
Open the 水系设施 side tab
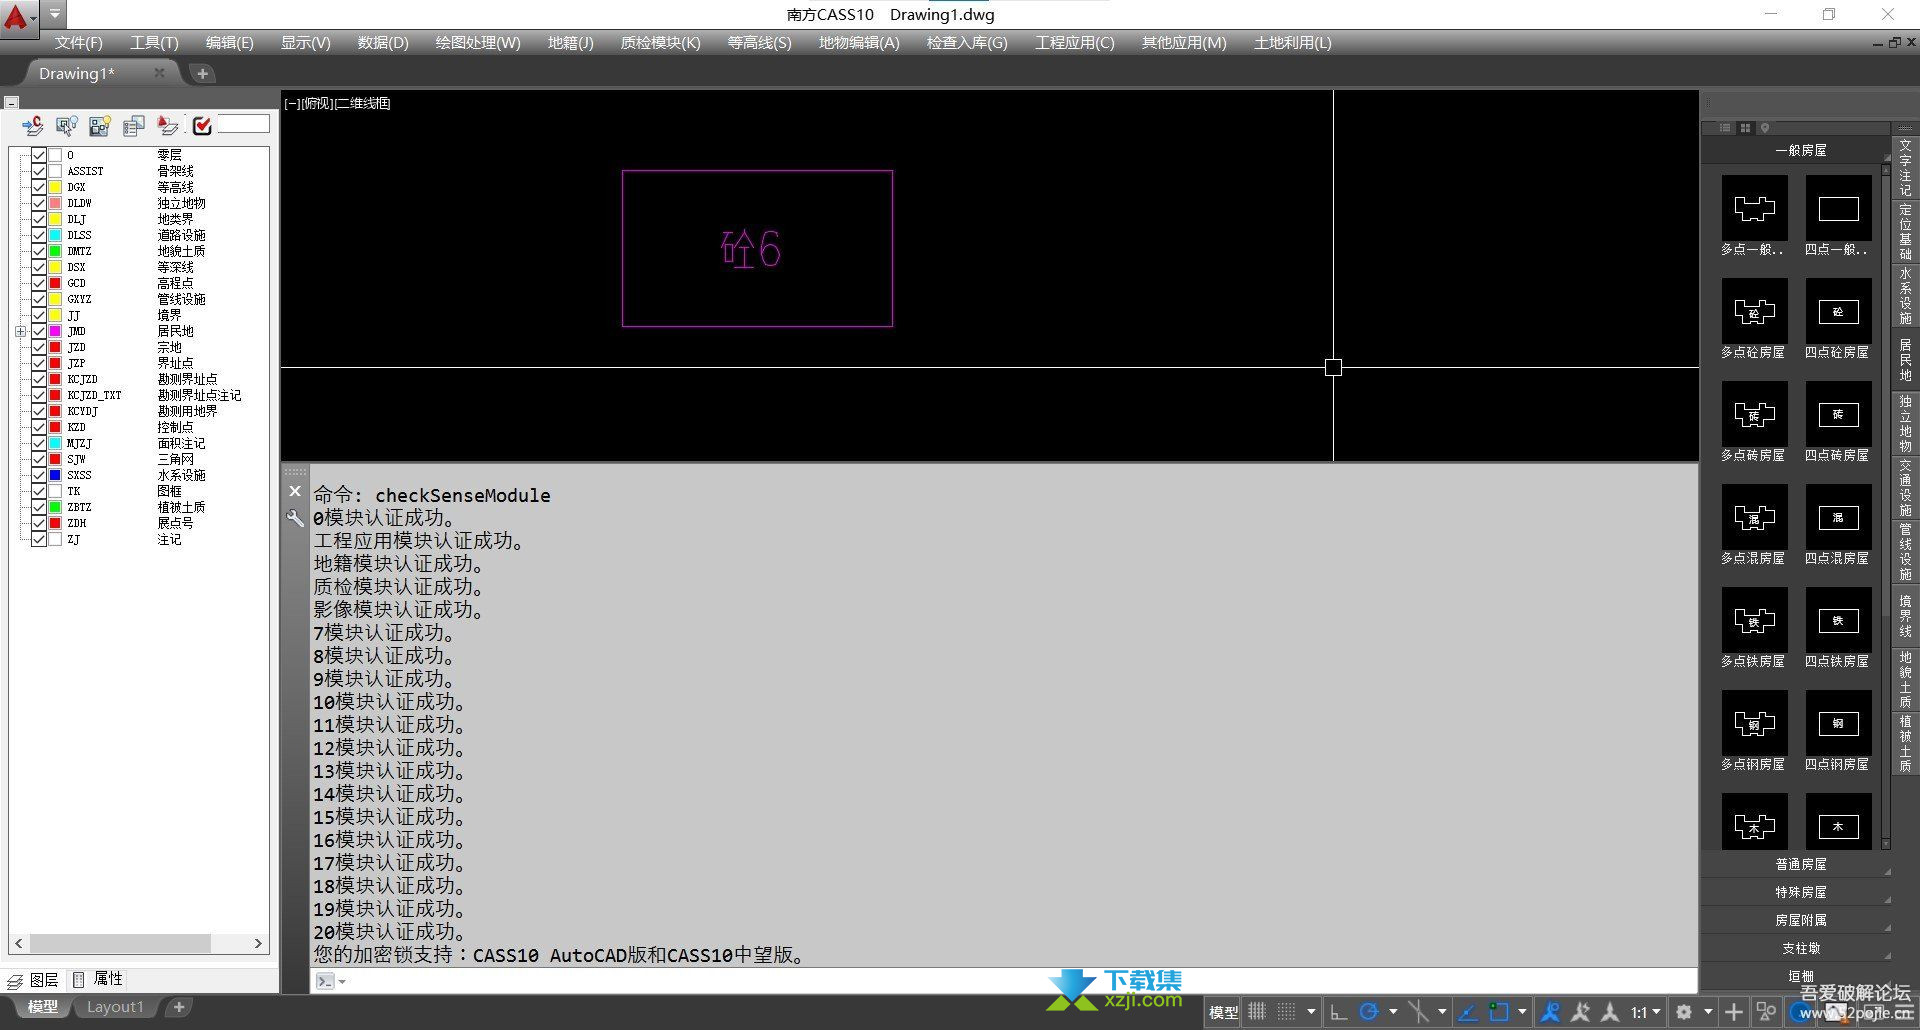coord(1905,295)
